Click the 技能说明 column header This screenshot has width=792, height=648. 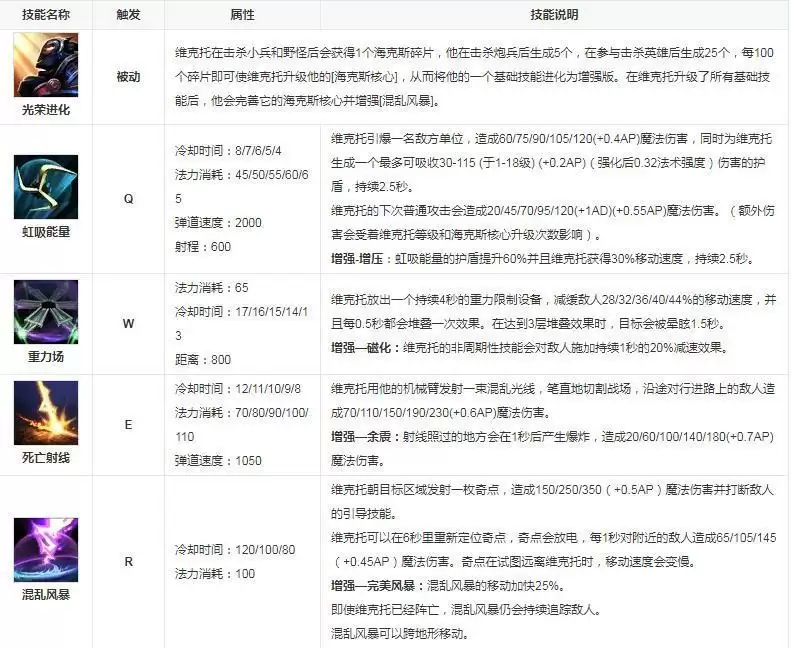coord(554,14)
